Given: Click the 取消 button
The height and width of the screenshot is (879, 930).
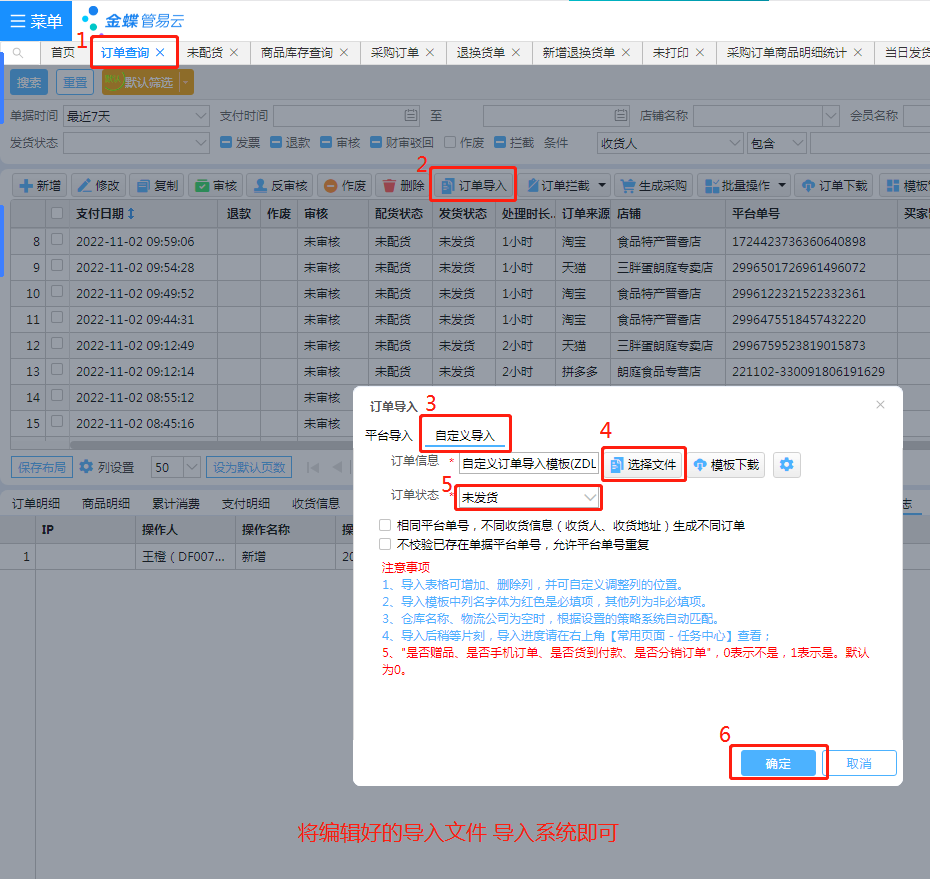Looking at the screenshot, I should coord(859,763).
